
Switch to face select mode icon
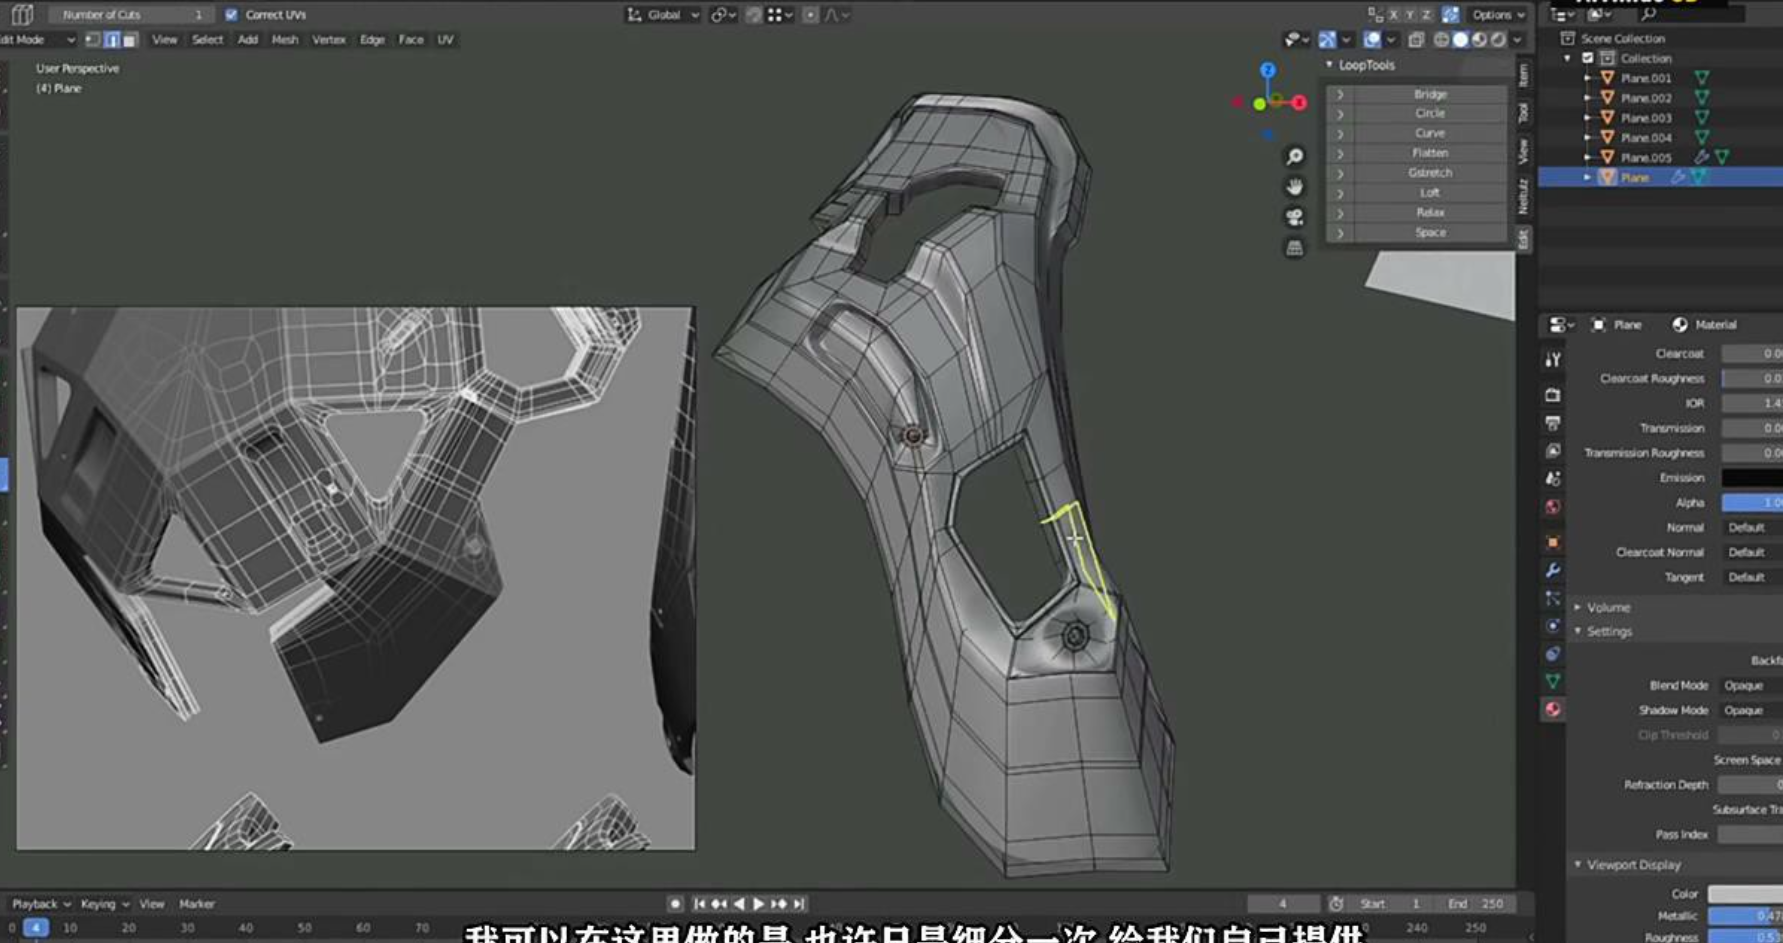tap(130, 40)
